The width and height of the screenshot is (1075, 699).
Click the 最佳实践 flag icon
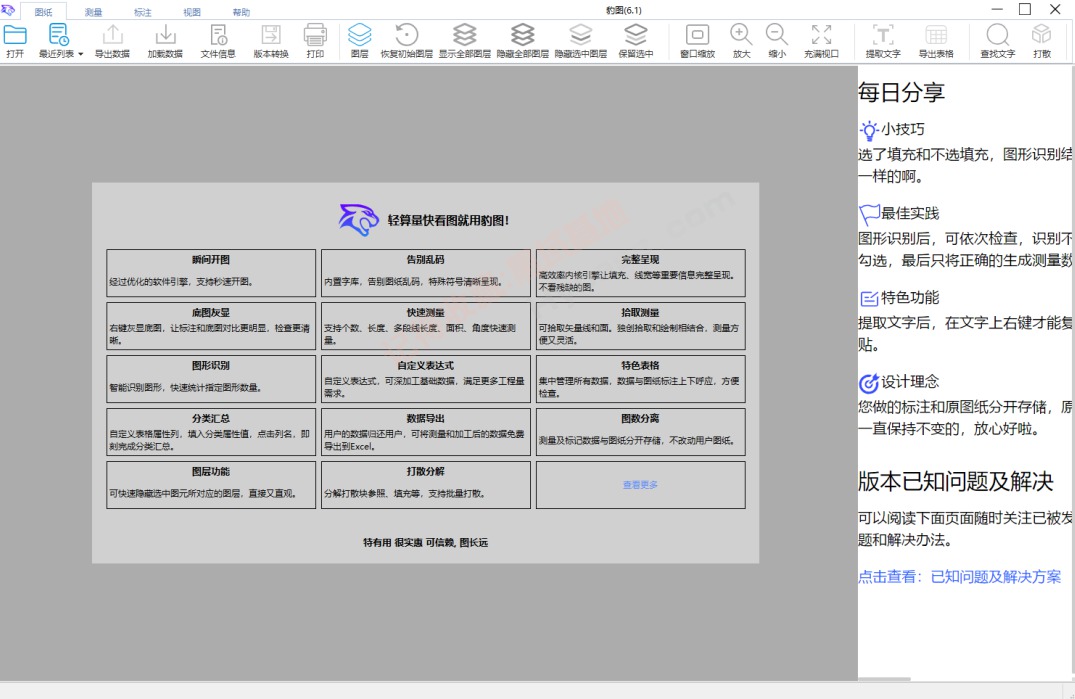(x=869, y=214)
